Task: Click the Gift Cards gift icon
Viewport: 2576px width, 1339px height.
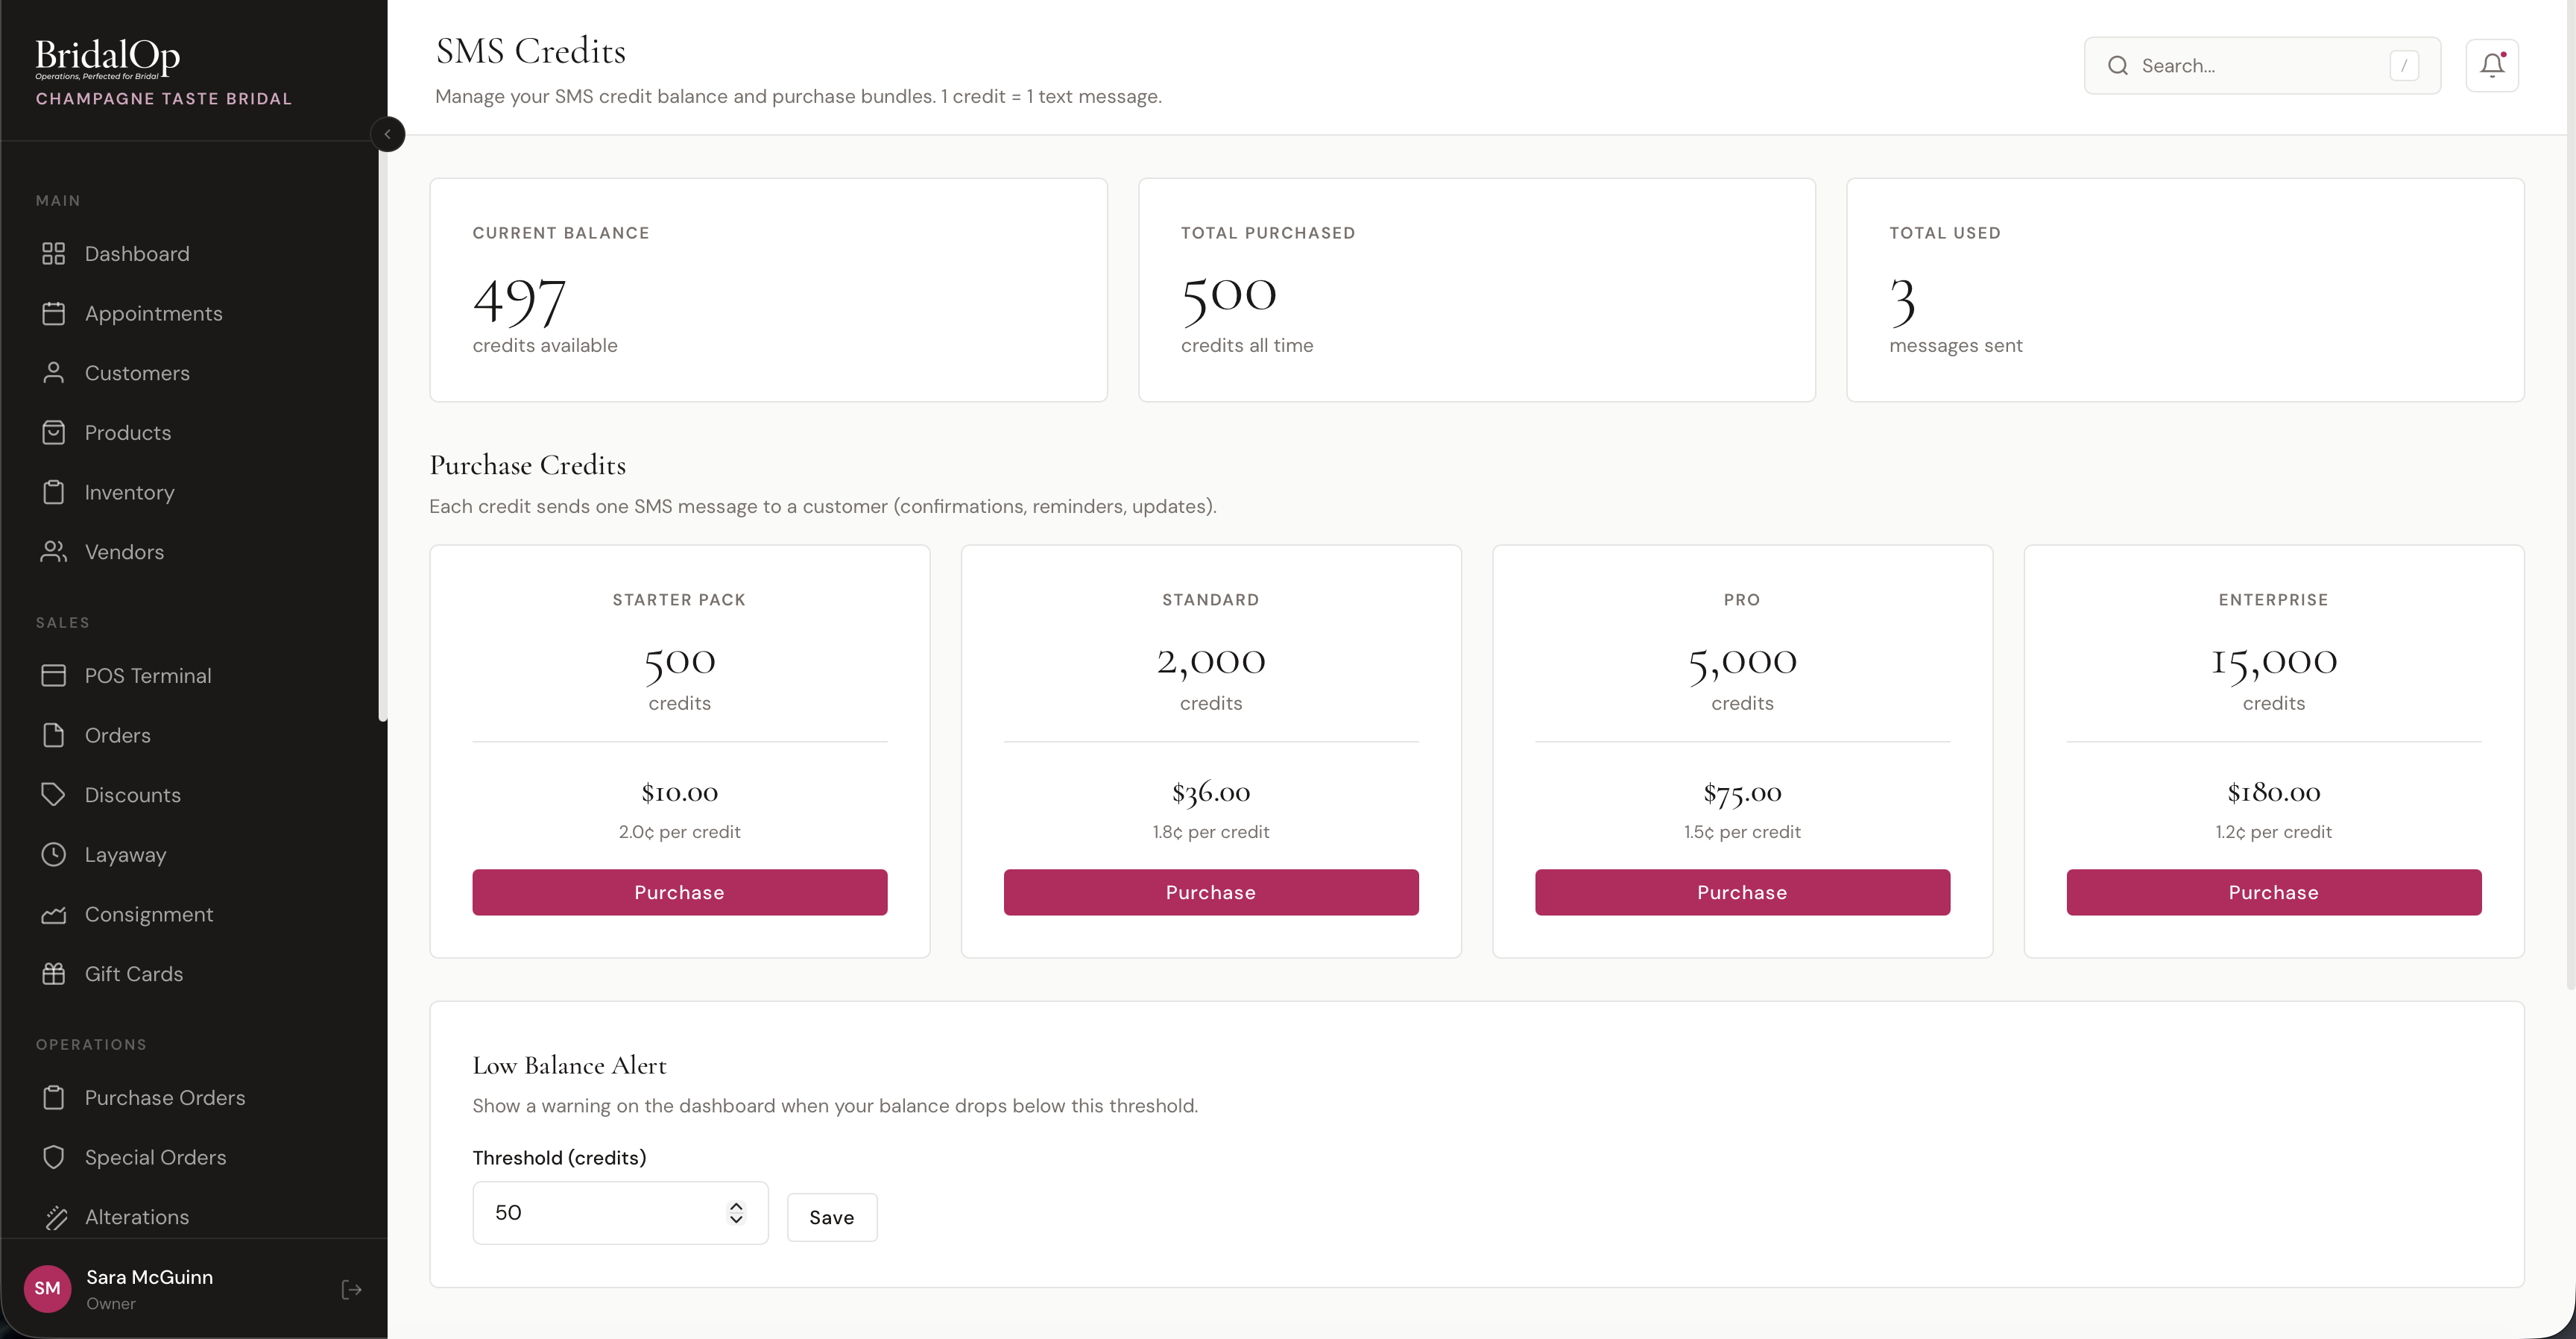Action: (56, 973)
